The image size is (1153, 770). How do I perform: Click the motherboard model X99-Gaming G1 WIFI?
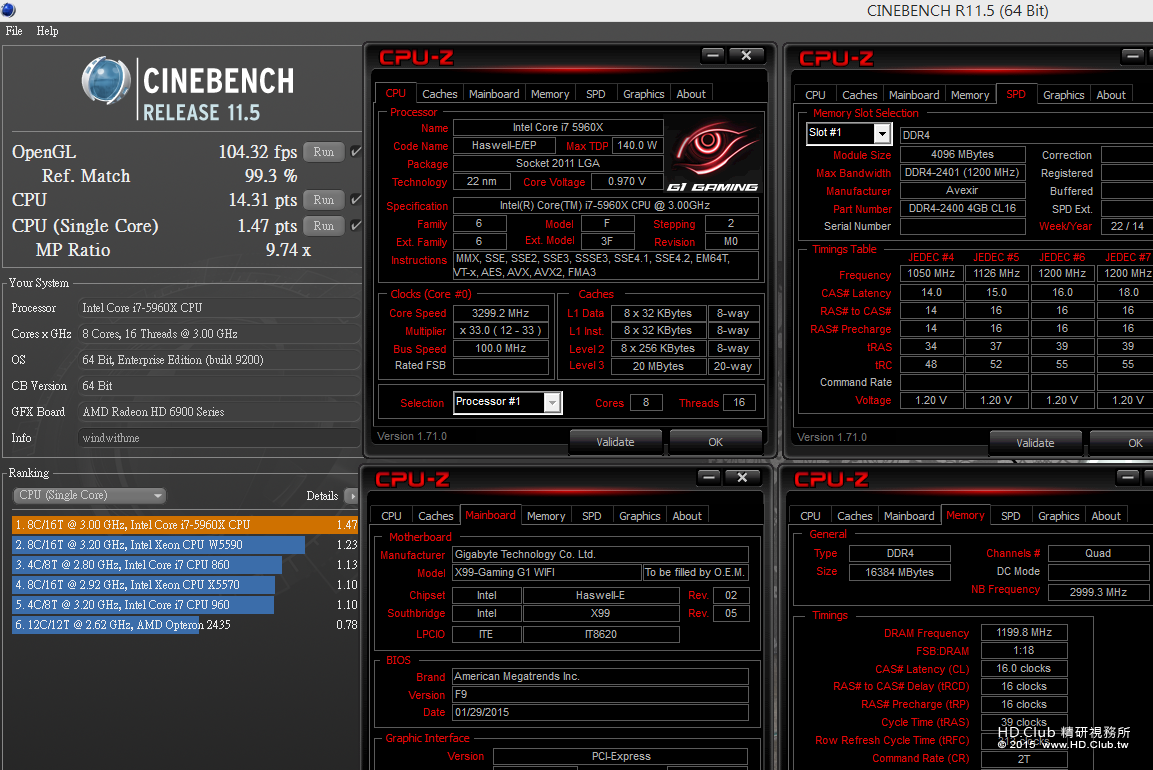tap(547, 572)
